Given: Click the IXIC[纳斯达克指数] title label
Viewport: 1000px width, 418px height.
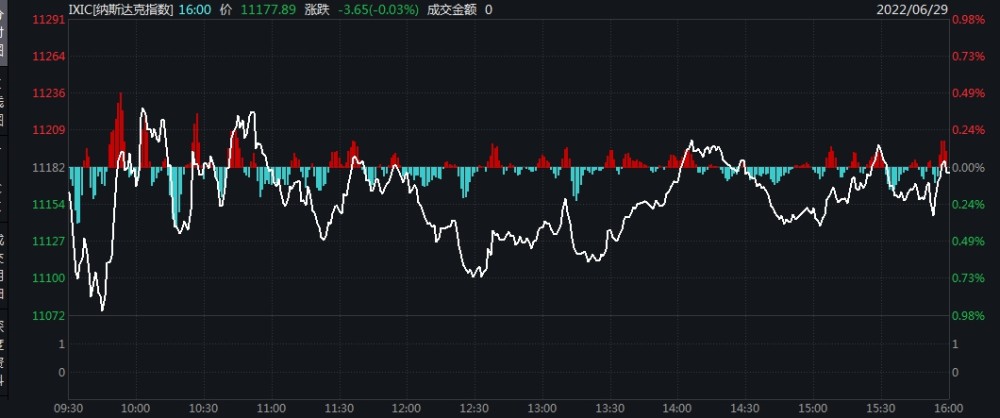Looking at the screenshot, I should coord(121,9).
